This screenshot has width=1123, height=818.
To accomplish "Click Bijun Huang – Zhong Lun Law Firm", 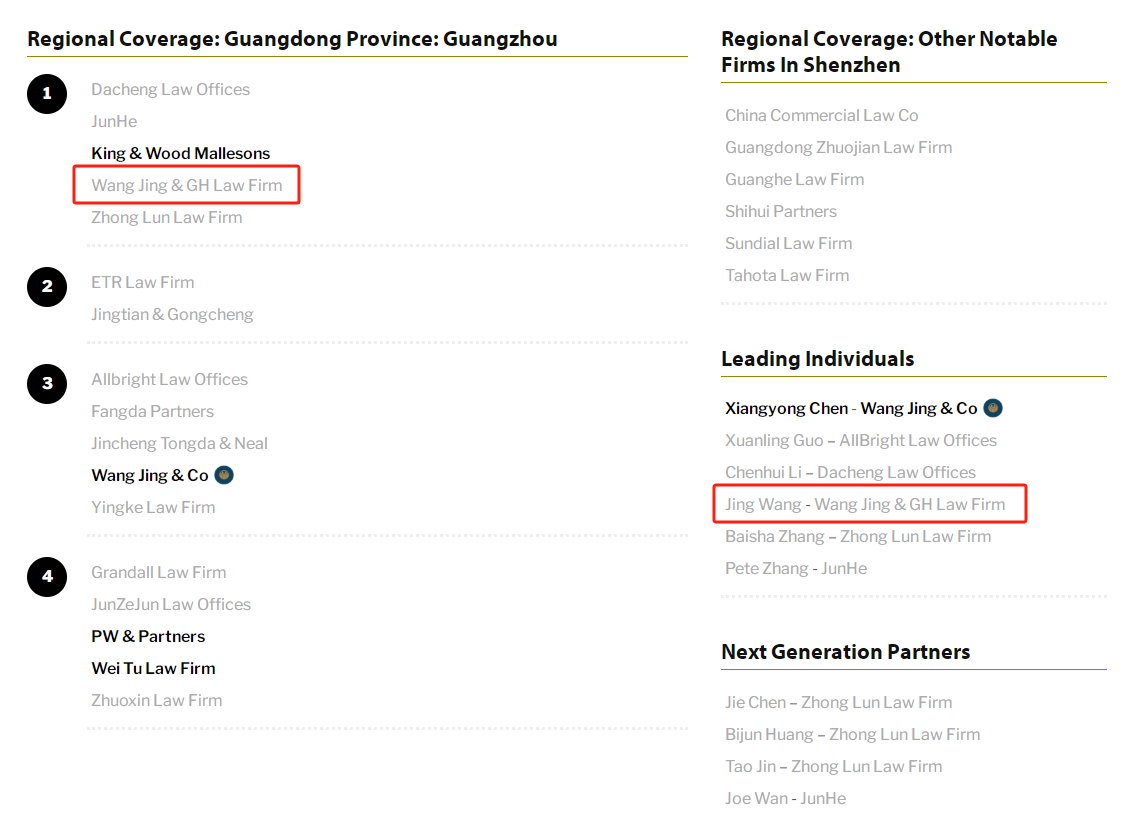I will 853,735.
